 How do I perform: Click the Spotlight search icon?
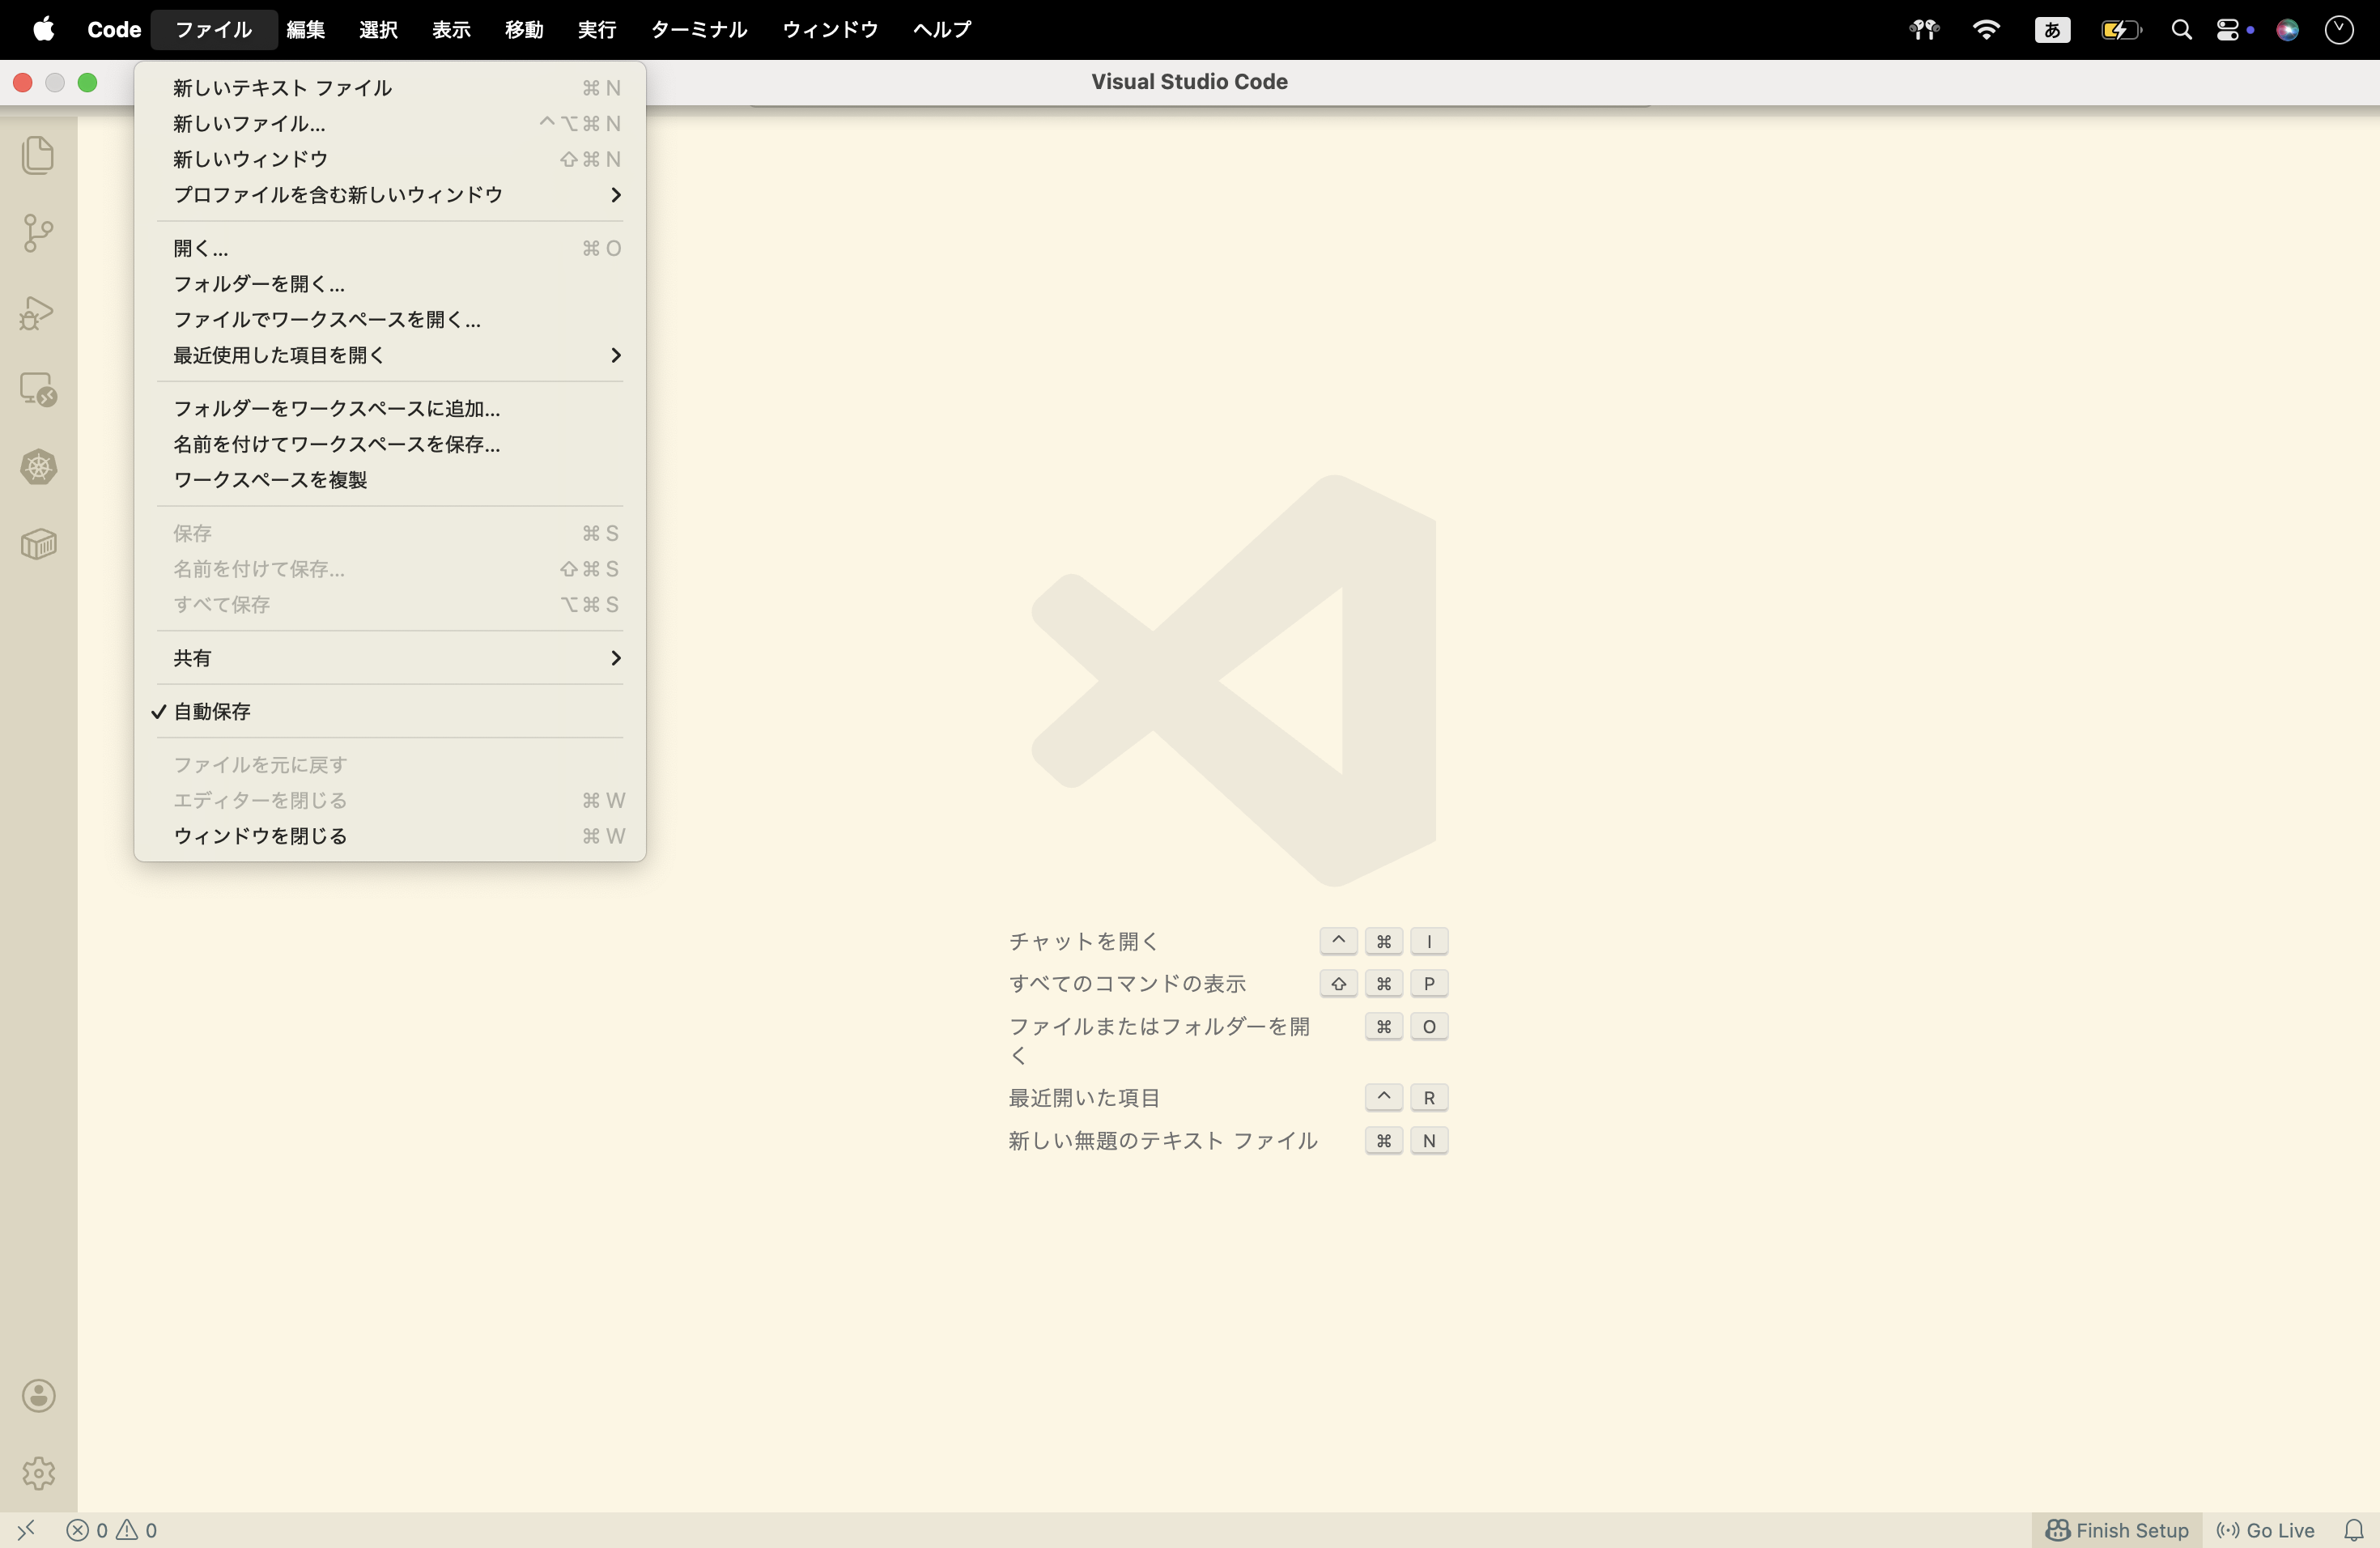click(x=2182, y=29)
